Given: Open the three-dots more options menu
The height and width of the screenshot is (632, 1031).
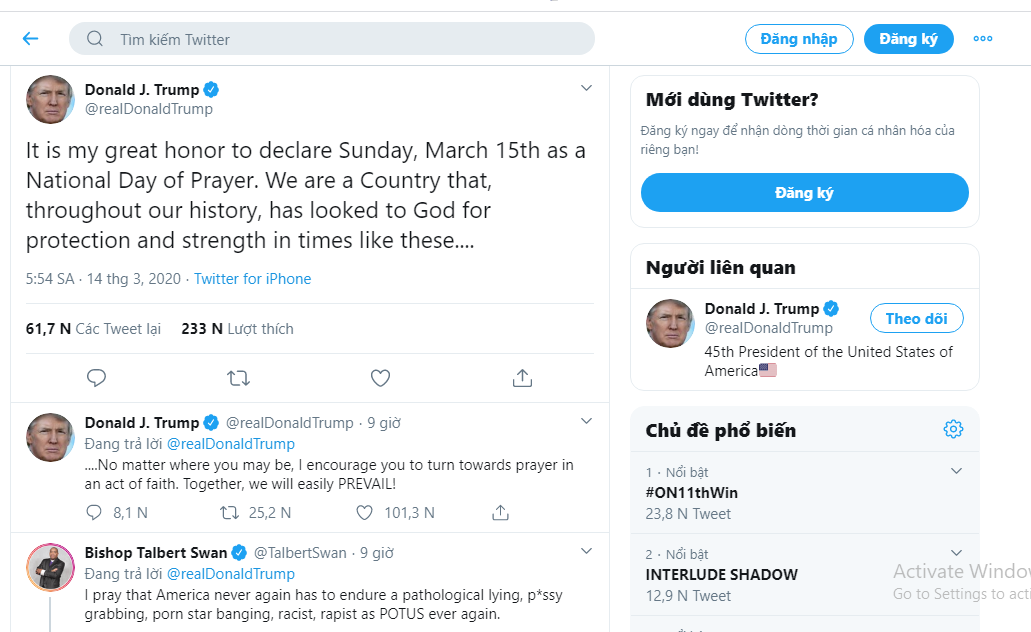Looking at the screenshot, I should 983,39.
